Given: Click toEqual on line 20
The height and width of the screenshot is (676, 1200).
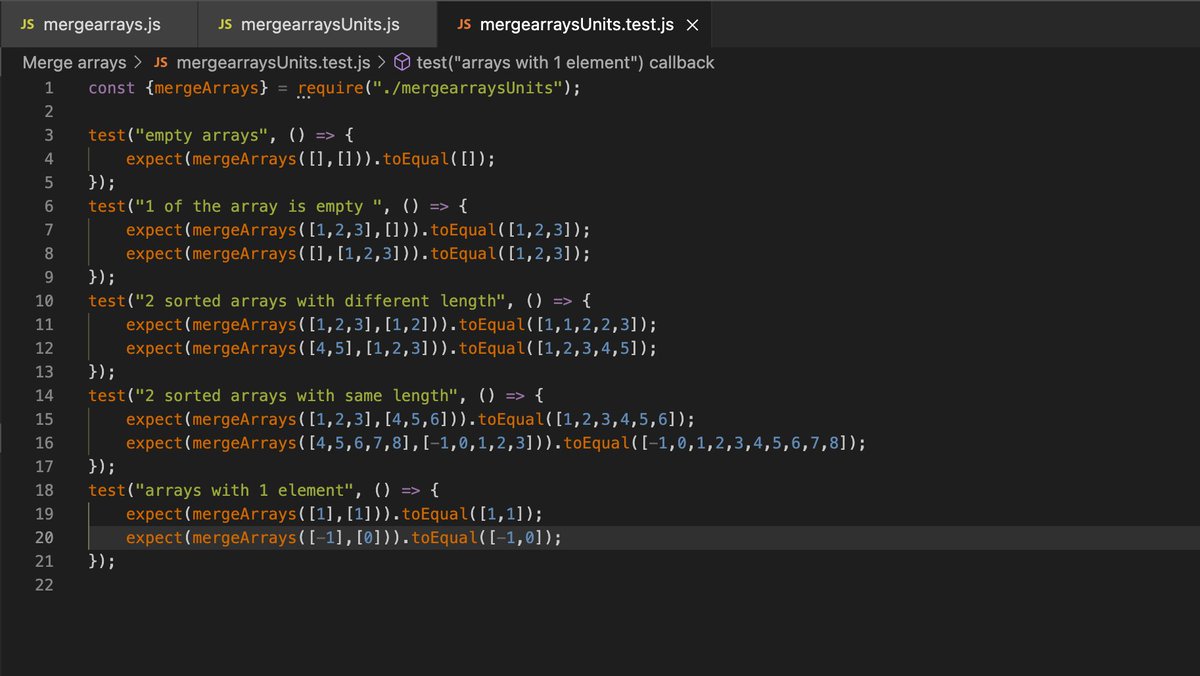Looking at the screenshot, I should (443, 537).
